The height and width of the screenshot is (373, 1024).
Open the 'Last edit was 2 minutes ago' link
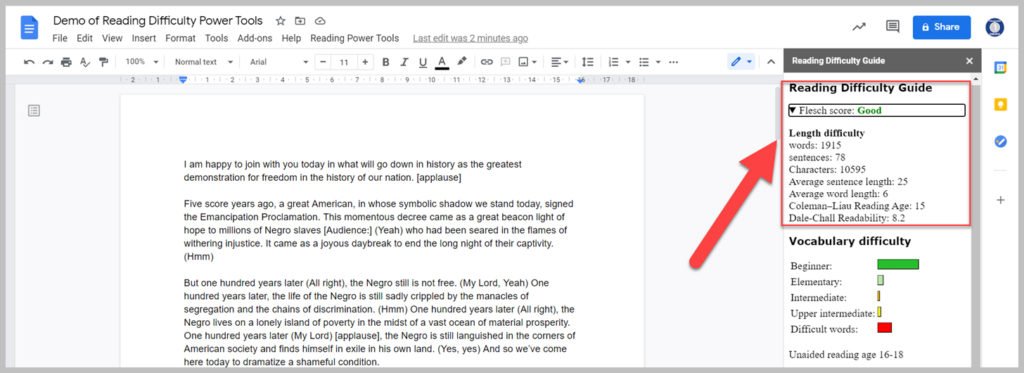coord(470,39)
